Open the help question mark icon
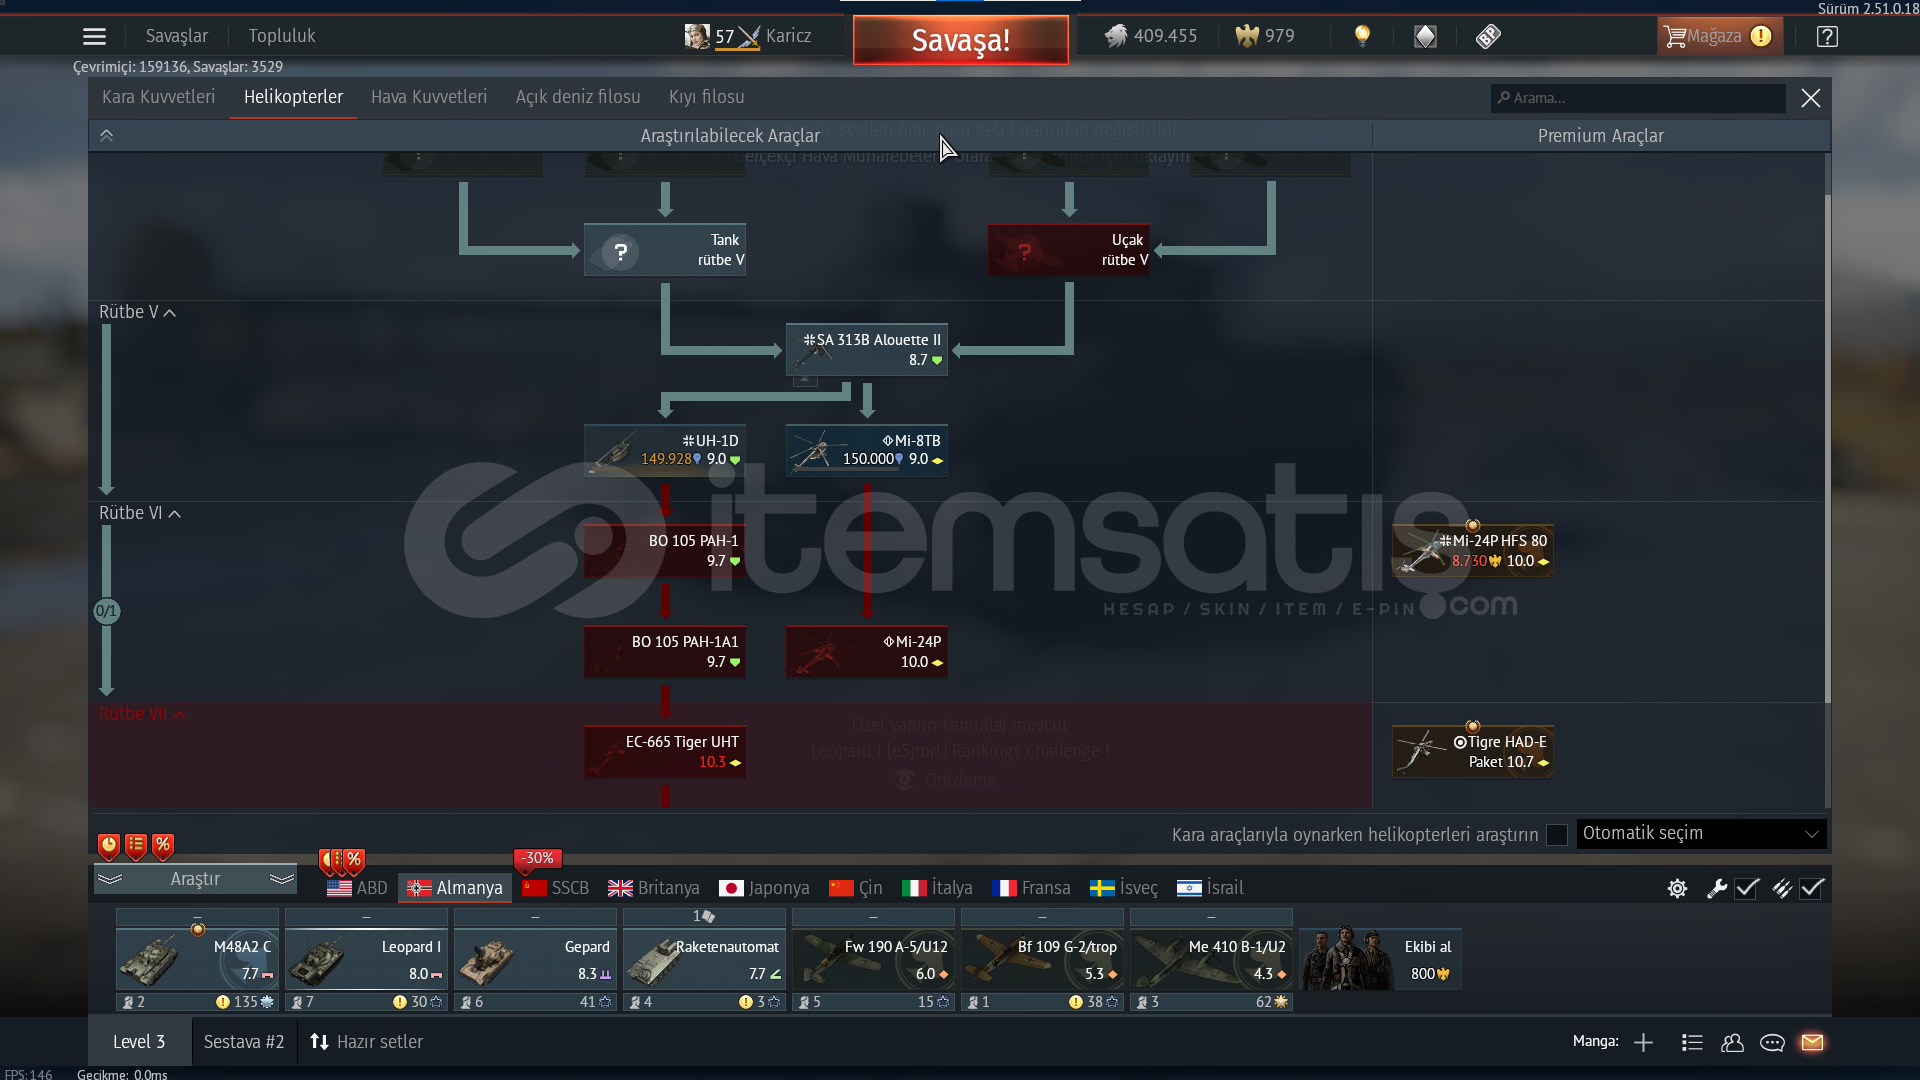 (x=1827, y=37)
